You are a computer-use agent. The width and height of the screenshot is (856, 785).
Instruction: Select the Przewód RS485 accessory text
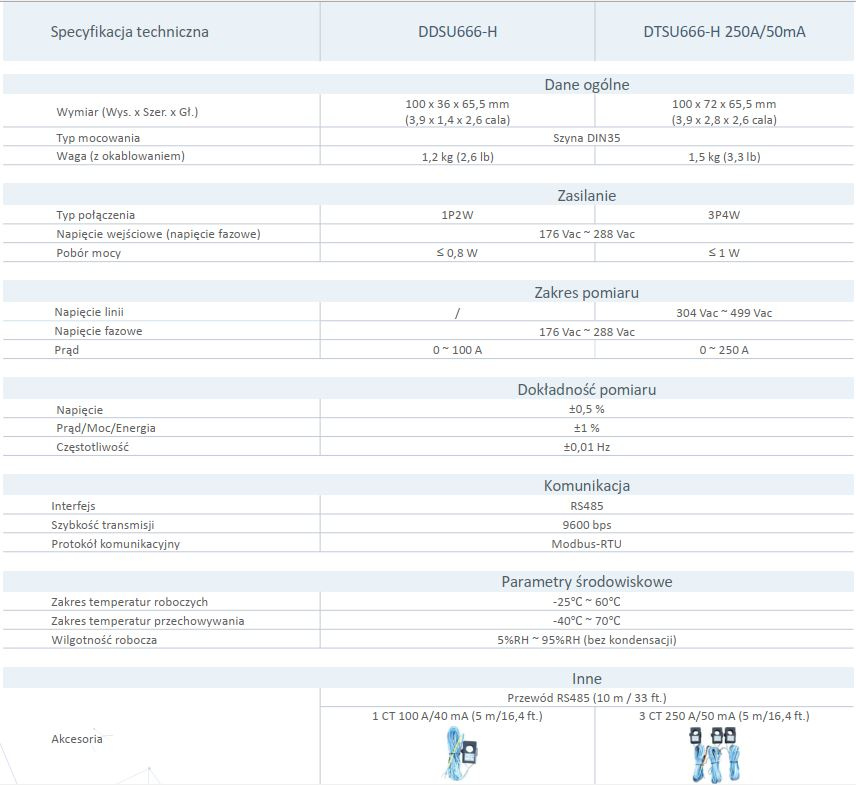point(586,698)
